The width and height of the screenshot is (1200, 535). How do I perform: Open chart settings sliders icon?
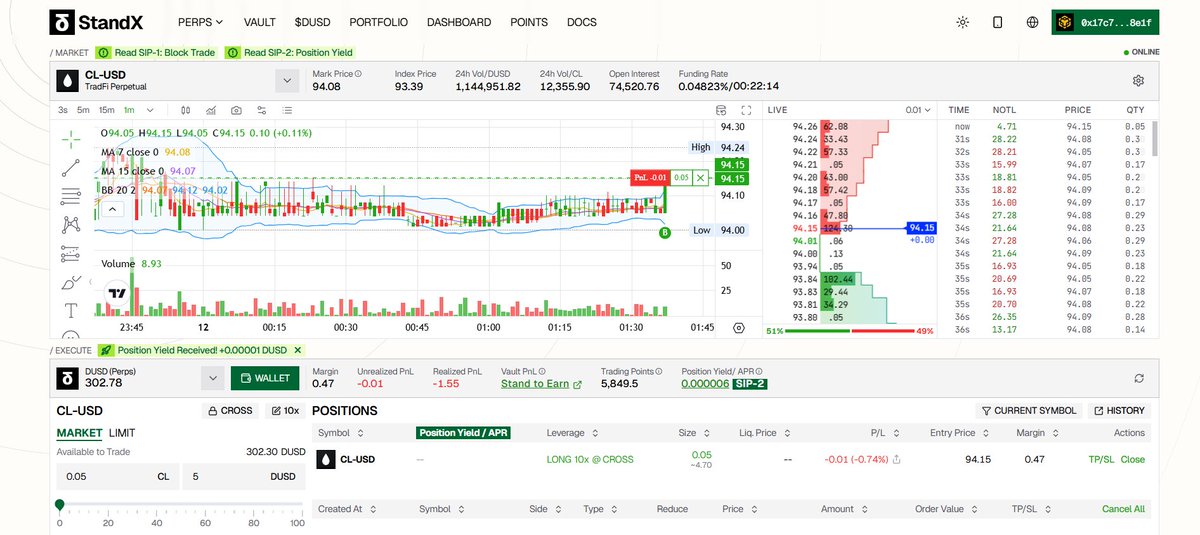pos(262,110)
